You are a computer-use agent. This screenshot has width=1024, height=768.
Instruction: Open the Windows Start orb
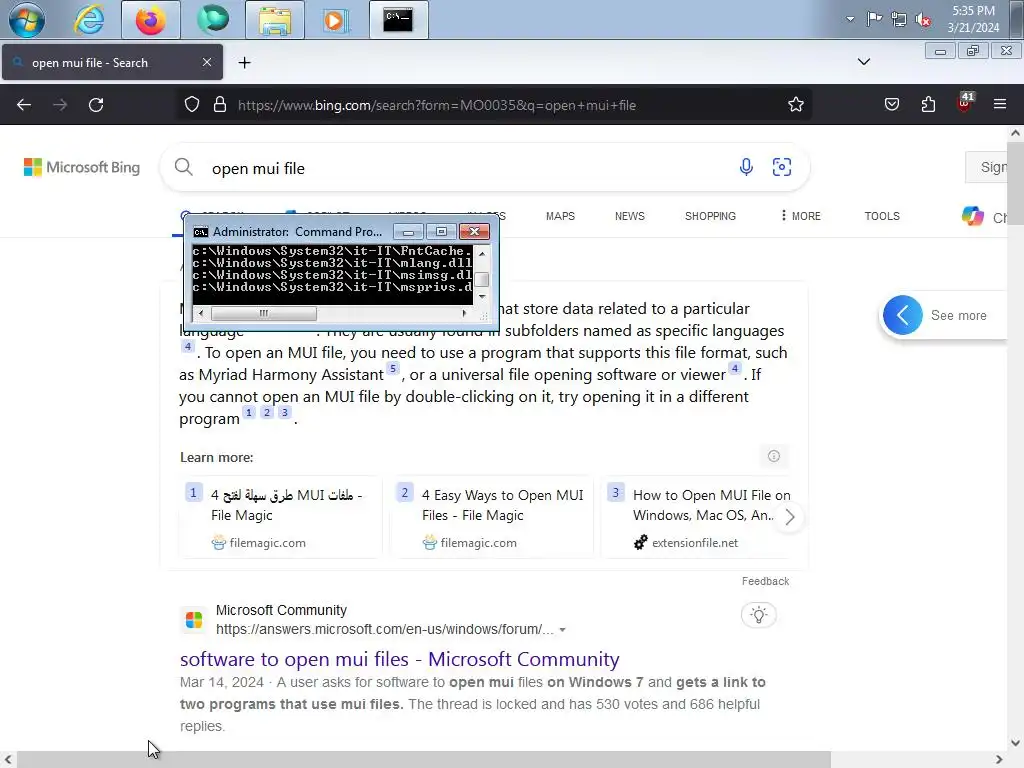27,20
